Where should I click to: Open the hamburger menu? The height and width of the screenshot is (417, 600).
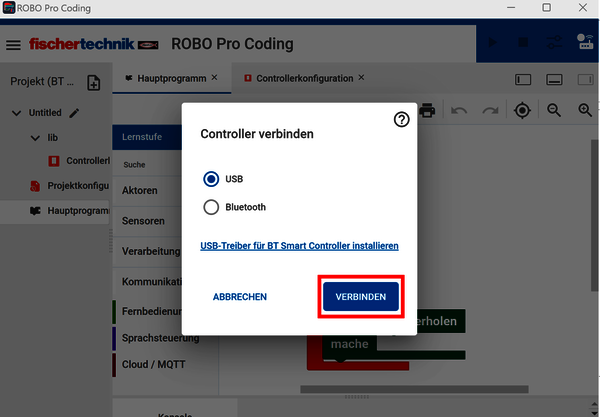pyautogui.click(x=13, y=45)
